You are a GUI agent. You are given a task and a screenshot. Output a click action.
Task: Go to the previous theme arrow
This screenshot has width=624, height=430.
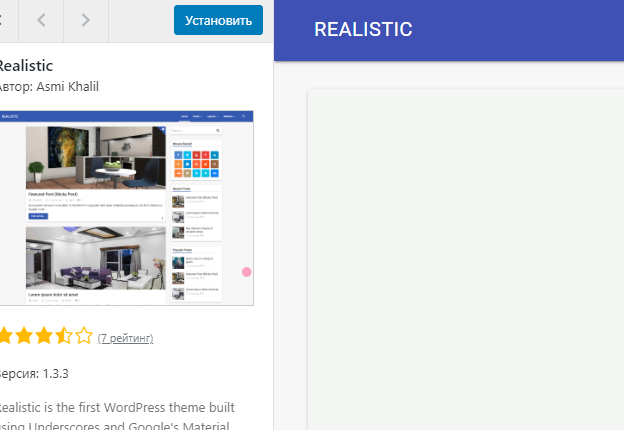point(41,20)
